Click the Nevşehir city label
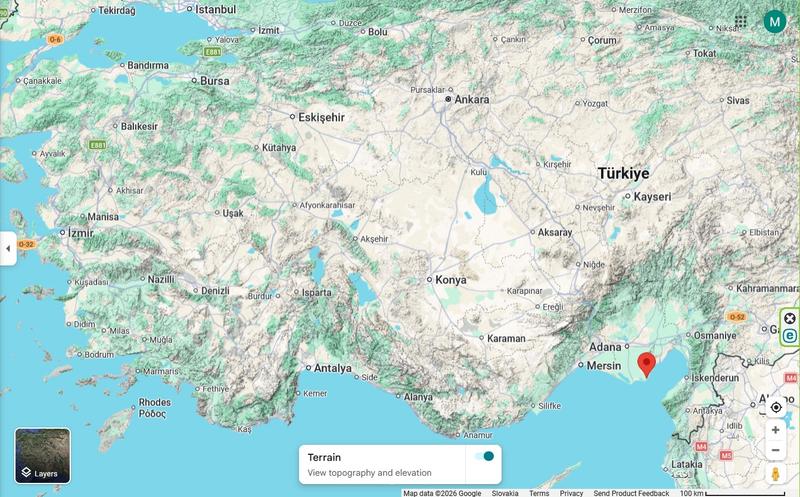800x497 pixels. 598,208
